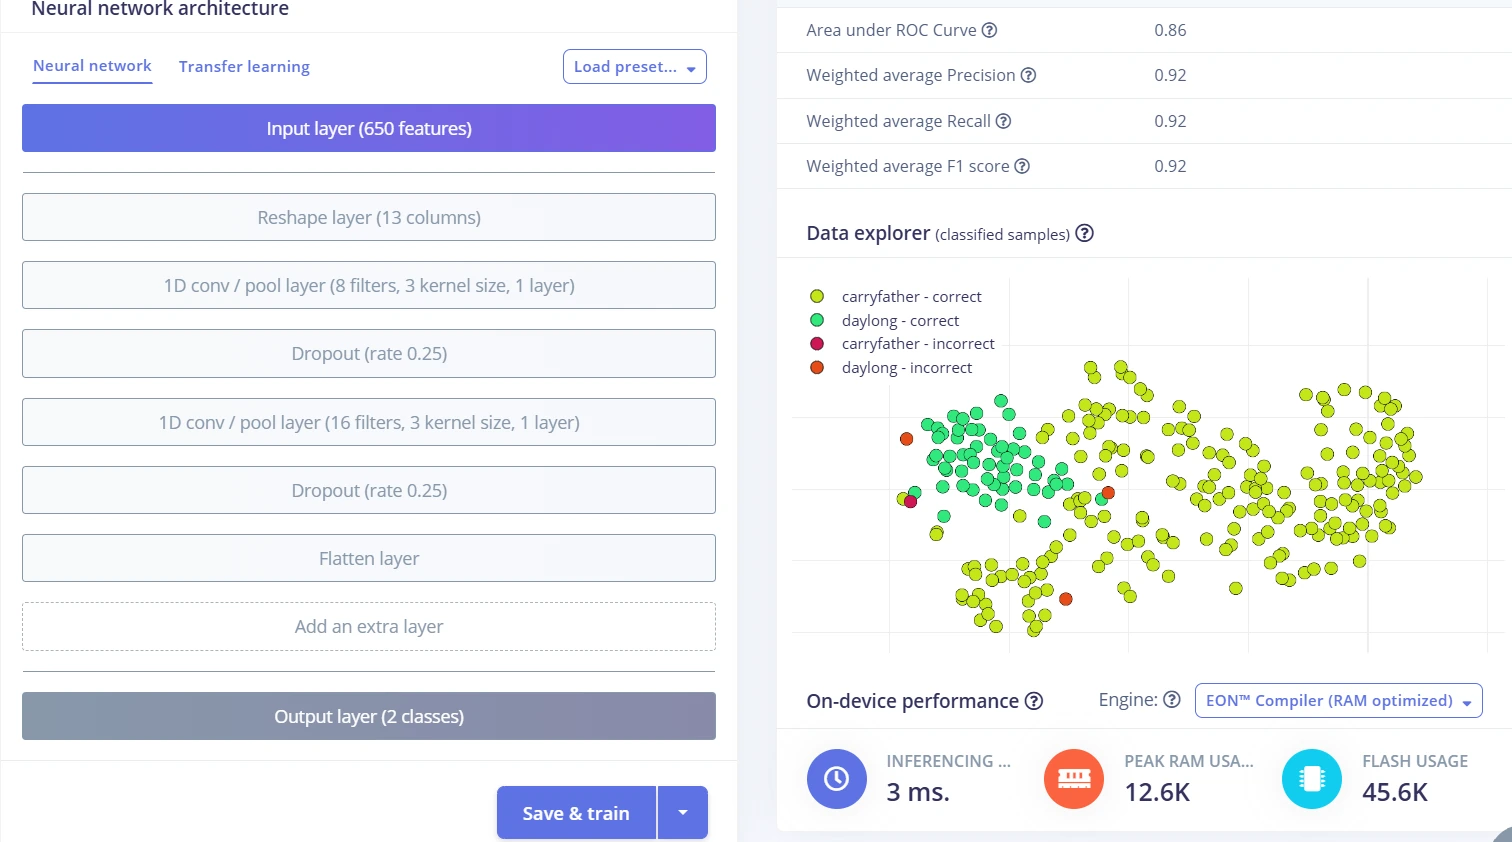Click On-device performance help icon

click(1034, 701)
